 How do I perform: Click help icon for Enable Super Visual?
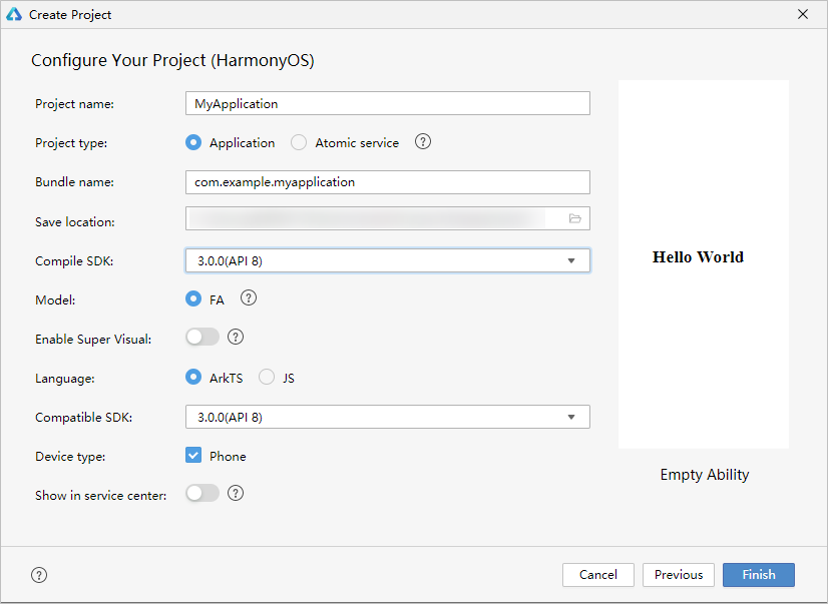click(236, 337)
